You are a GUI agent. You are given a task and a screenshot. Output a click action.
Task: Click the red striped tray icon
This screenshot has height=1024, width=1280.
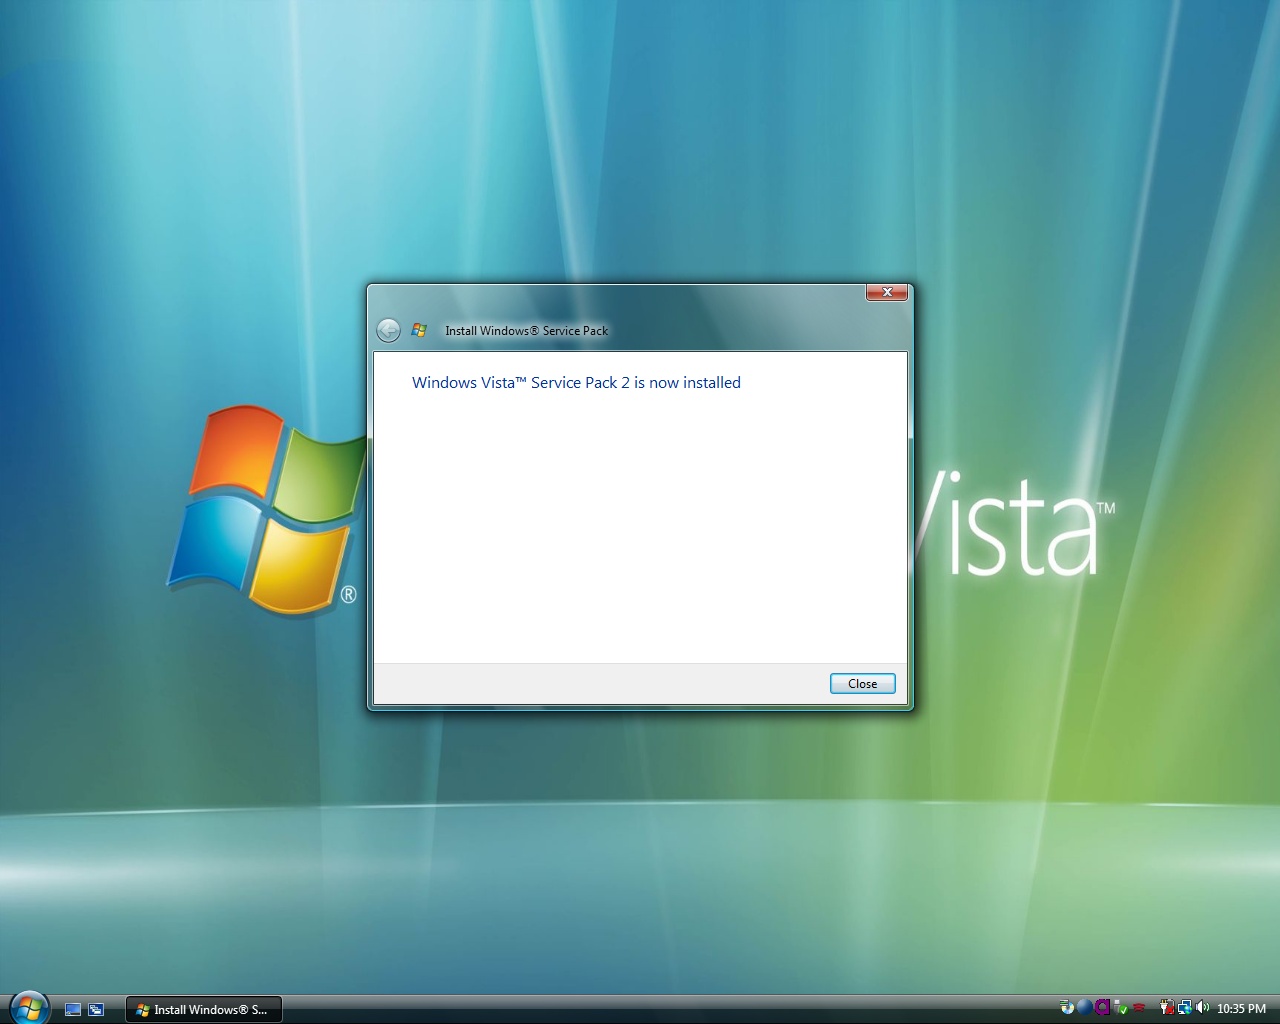pyautogui.click(x=1140, y=1008)
